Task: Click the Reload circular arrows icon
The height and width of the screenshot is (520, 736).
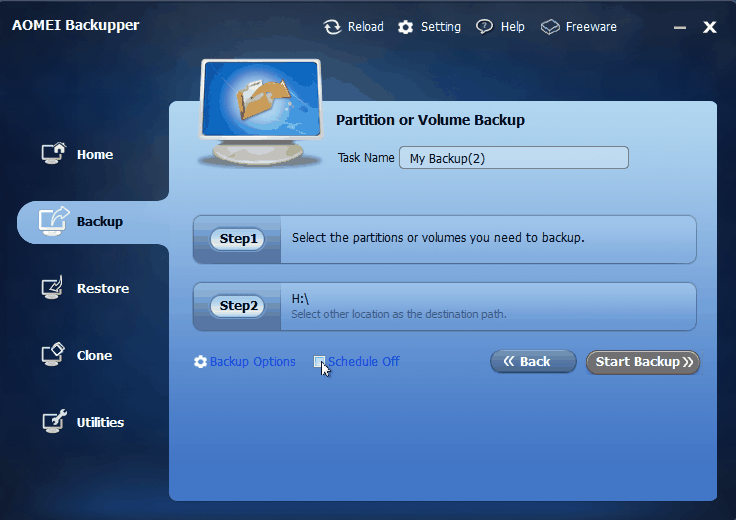Action: (332, 27)
